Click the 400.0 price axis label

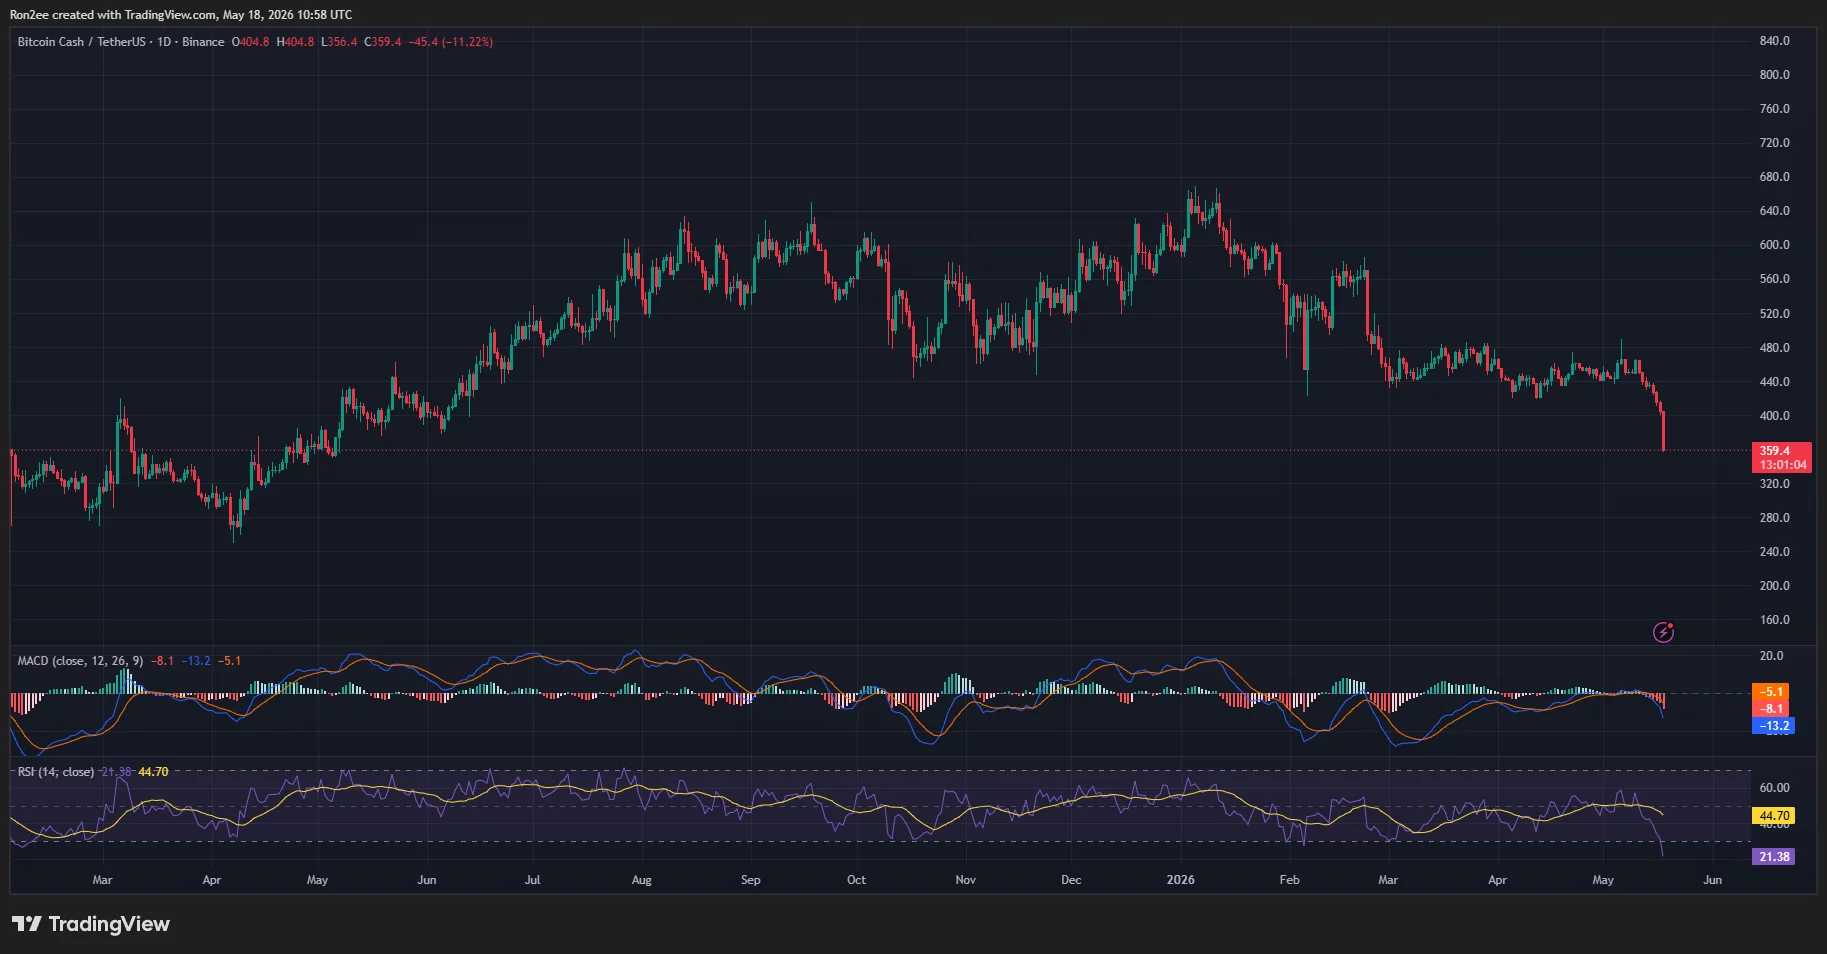coord(1775,416)
